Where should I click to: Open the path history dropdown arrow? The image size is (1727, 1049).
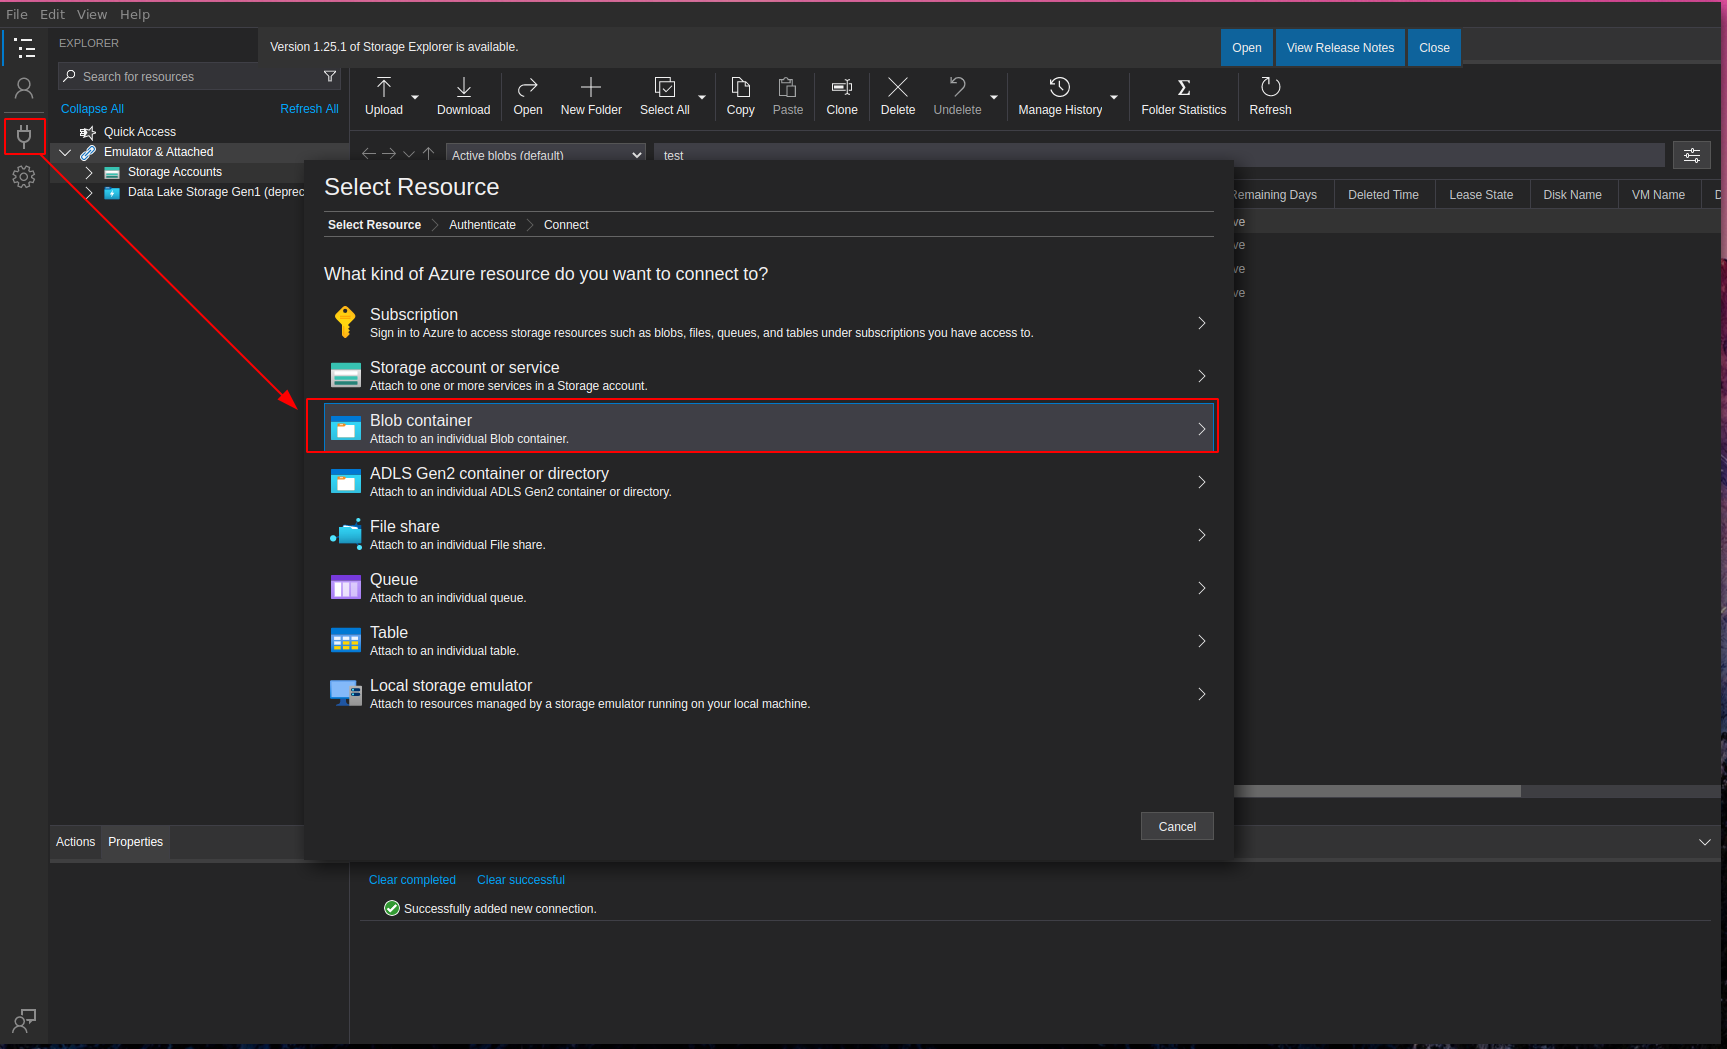[x=408, y=154]
